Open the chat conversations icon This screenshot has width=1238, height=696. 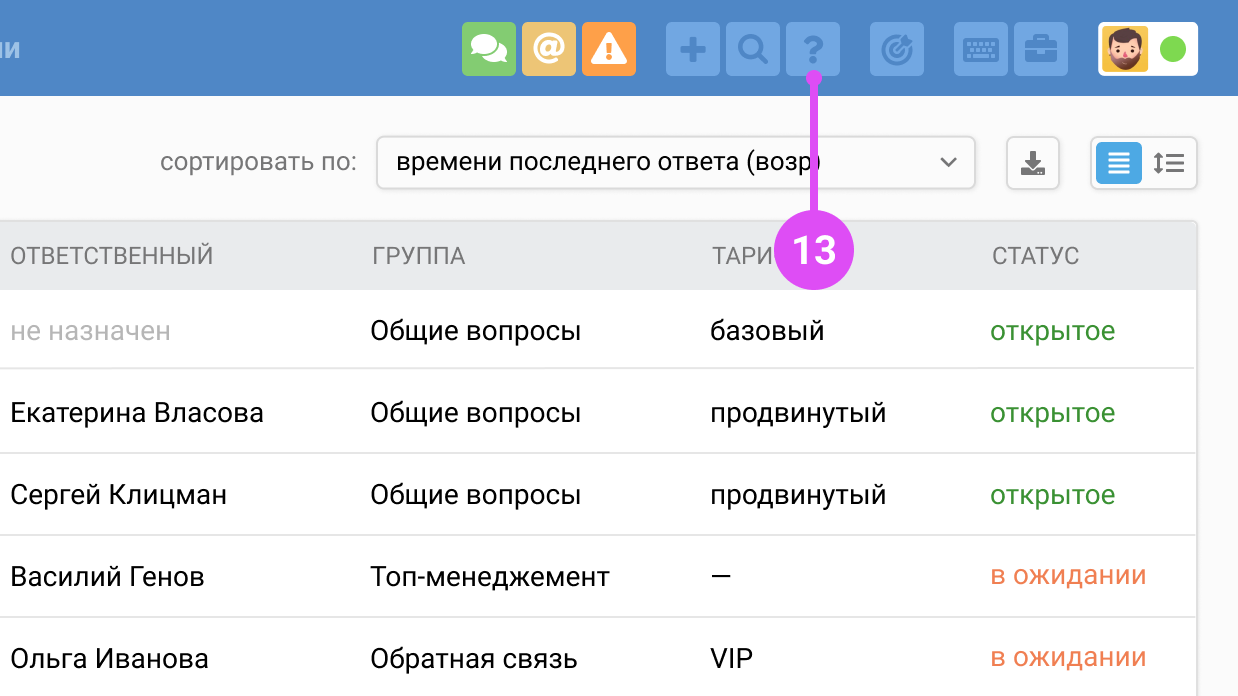[x=489, y=48]
